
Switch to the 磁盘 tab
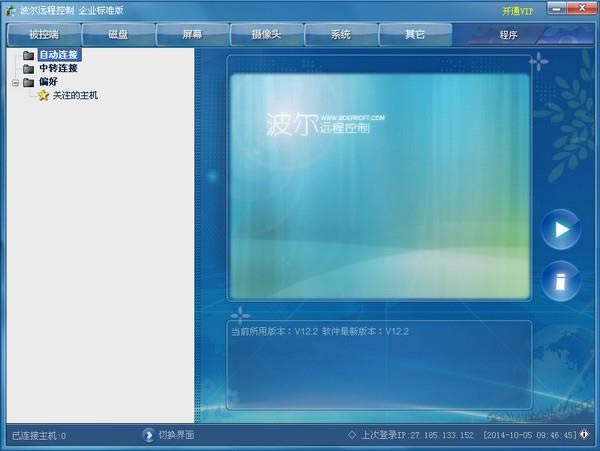[118, 34]
